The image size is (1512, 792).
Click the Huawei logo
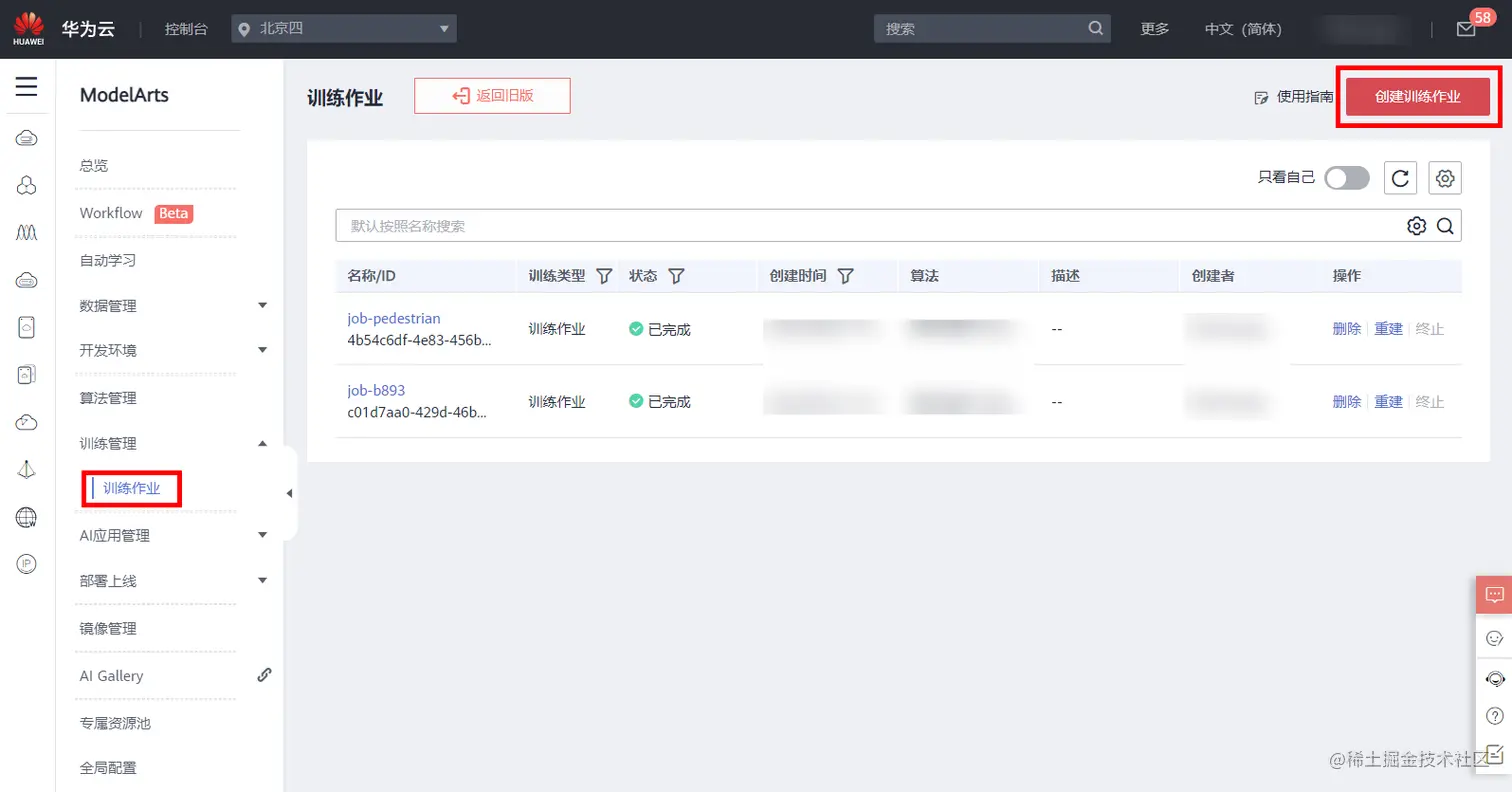[28, 29]
